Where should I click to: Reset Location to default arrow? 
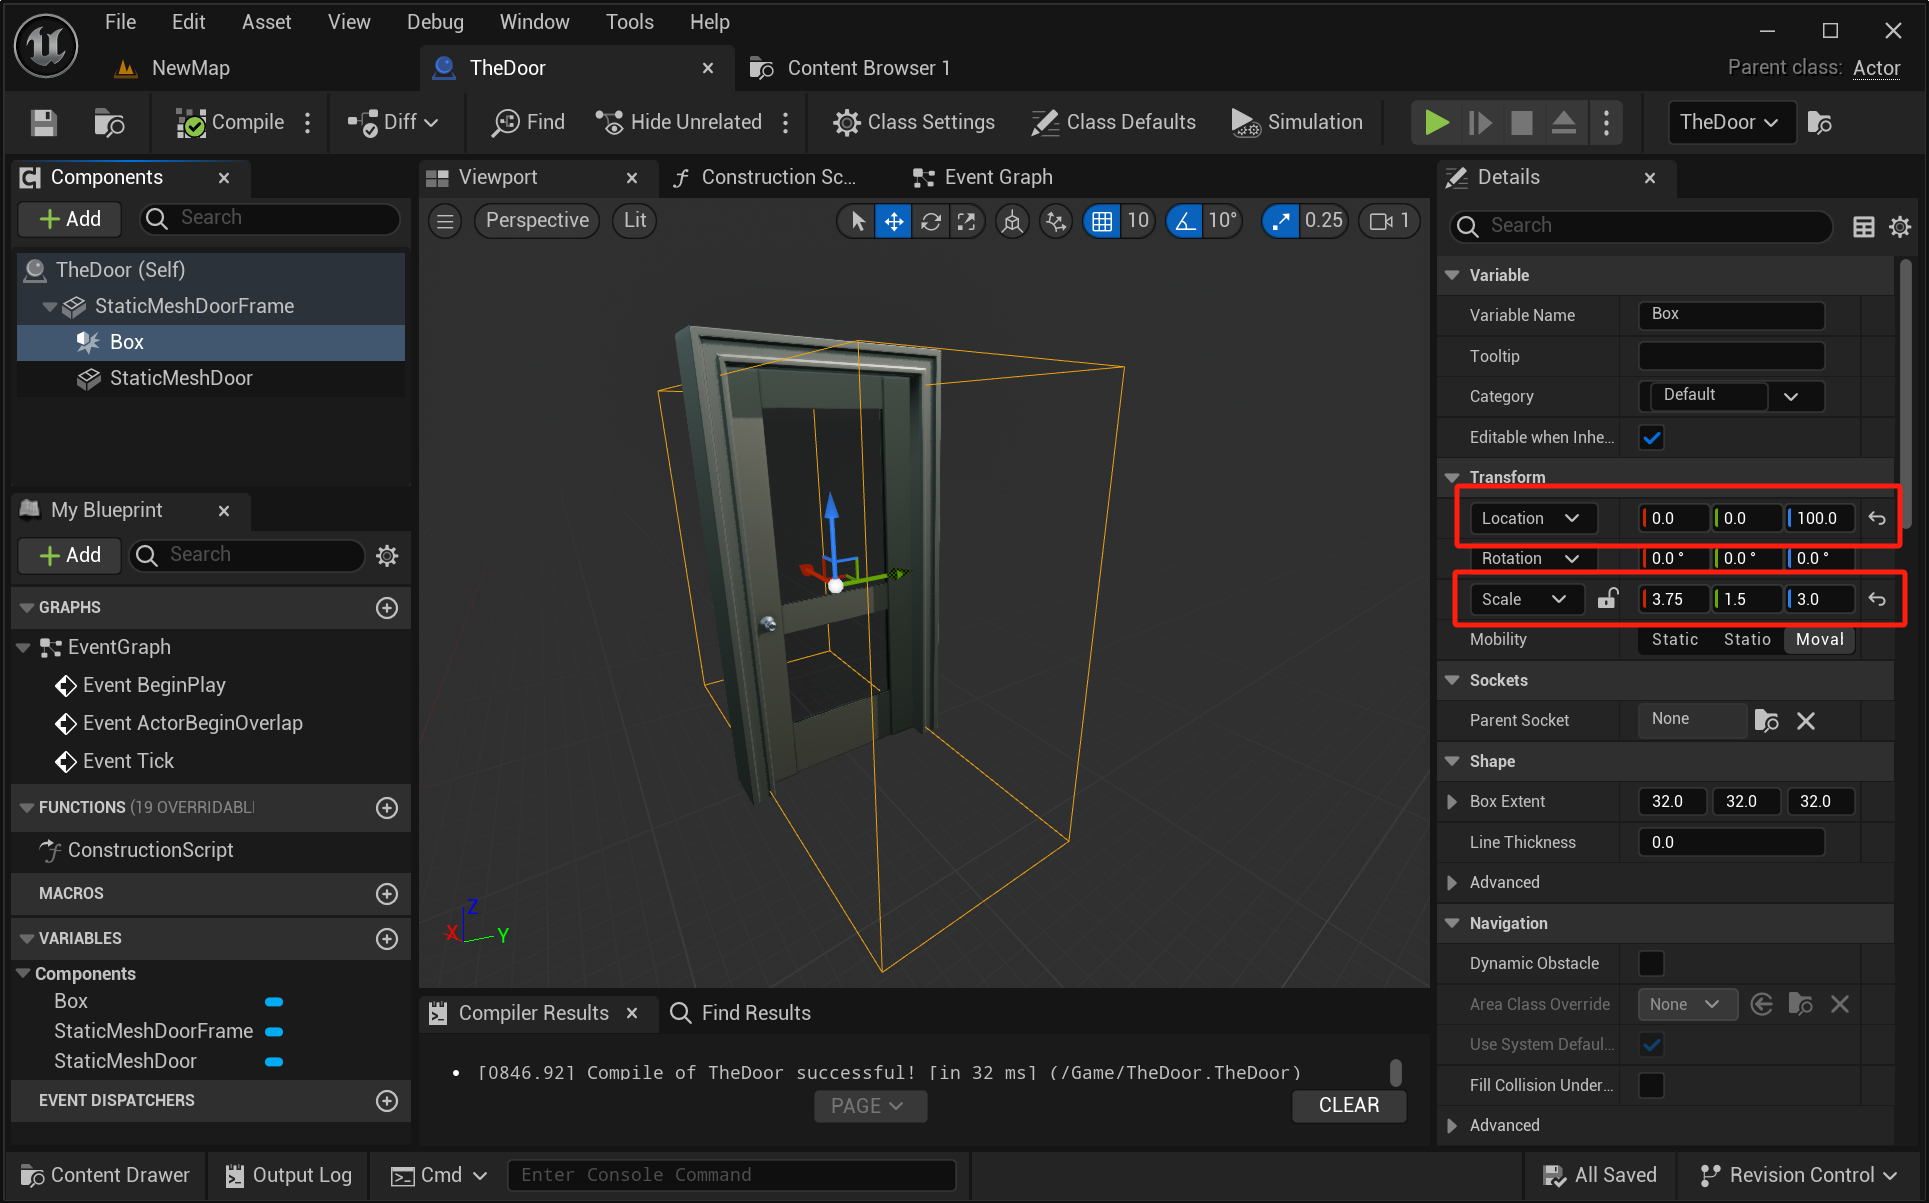coord(1877,518)
